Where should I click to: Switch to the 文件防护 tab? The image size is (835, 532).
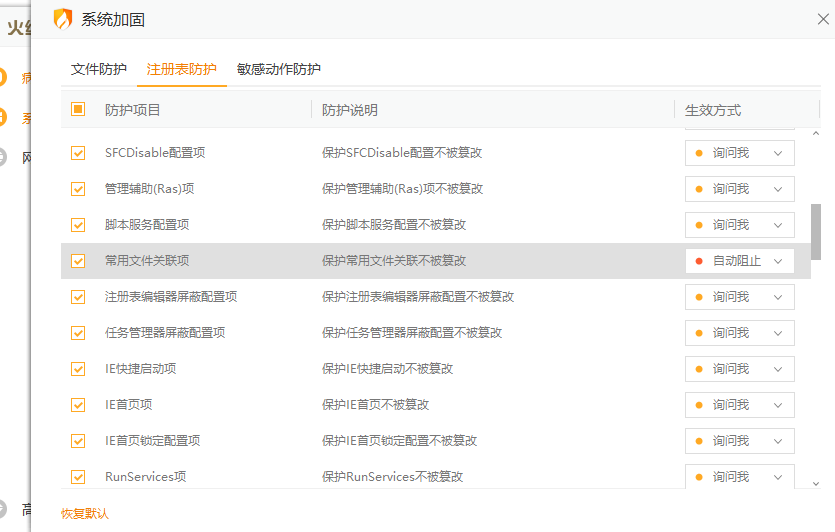coord(99,69)
